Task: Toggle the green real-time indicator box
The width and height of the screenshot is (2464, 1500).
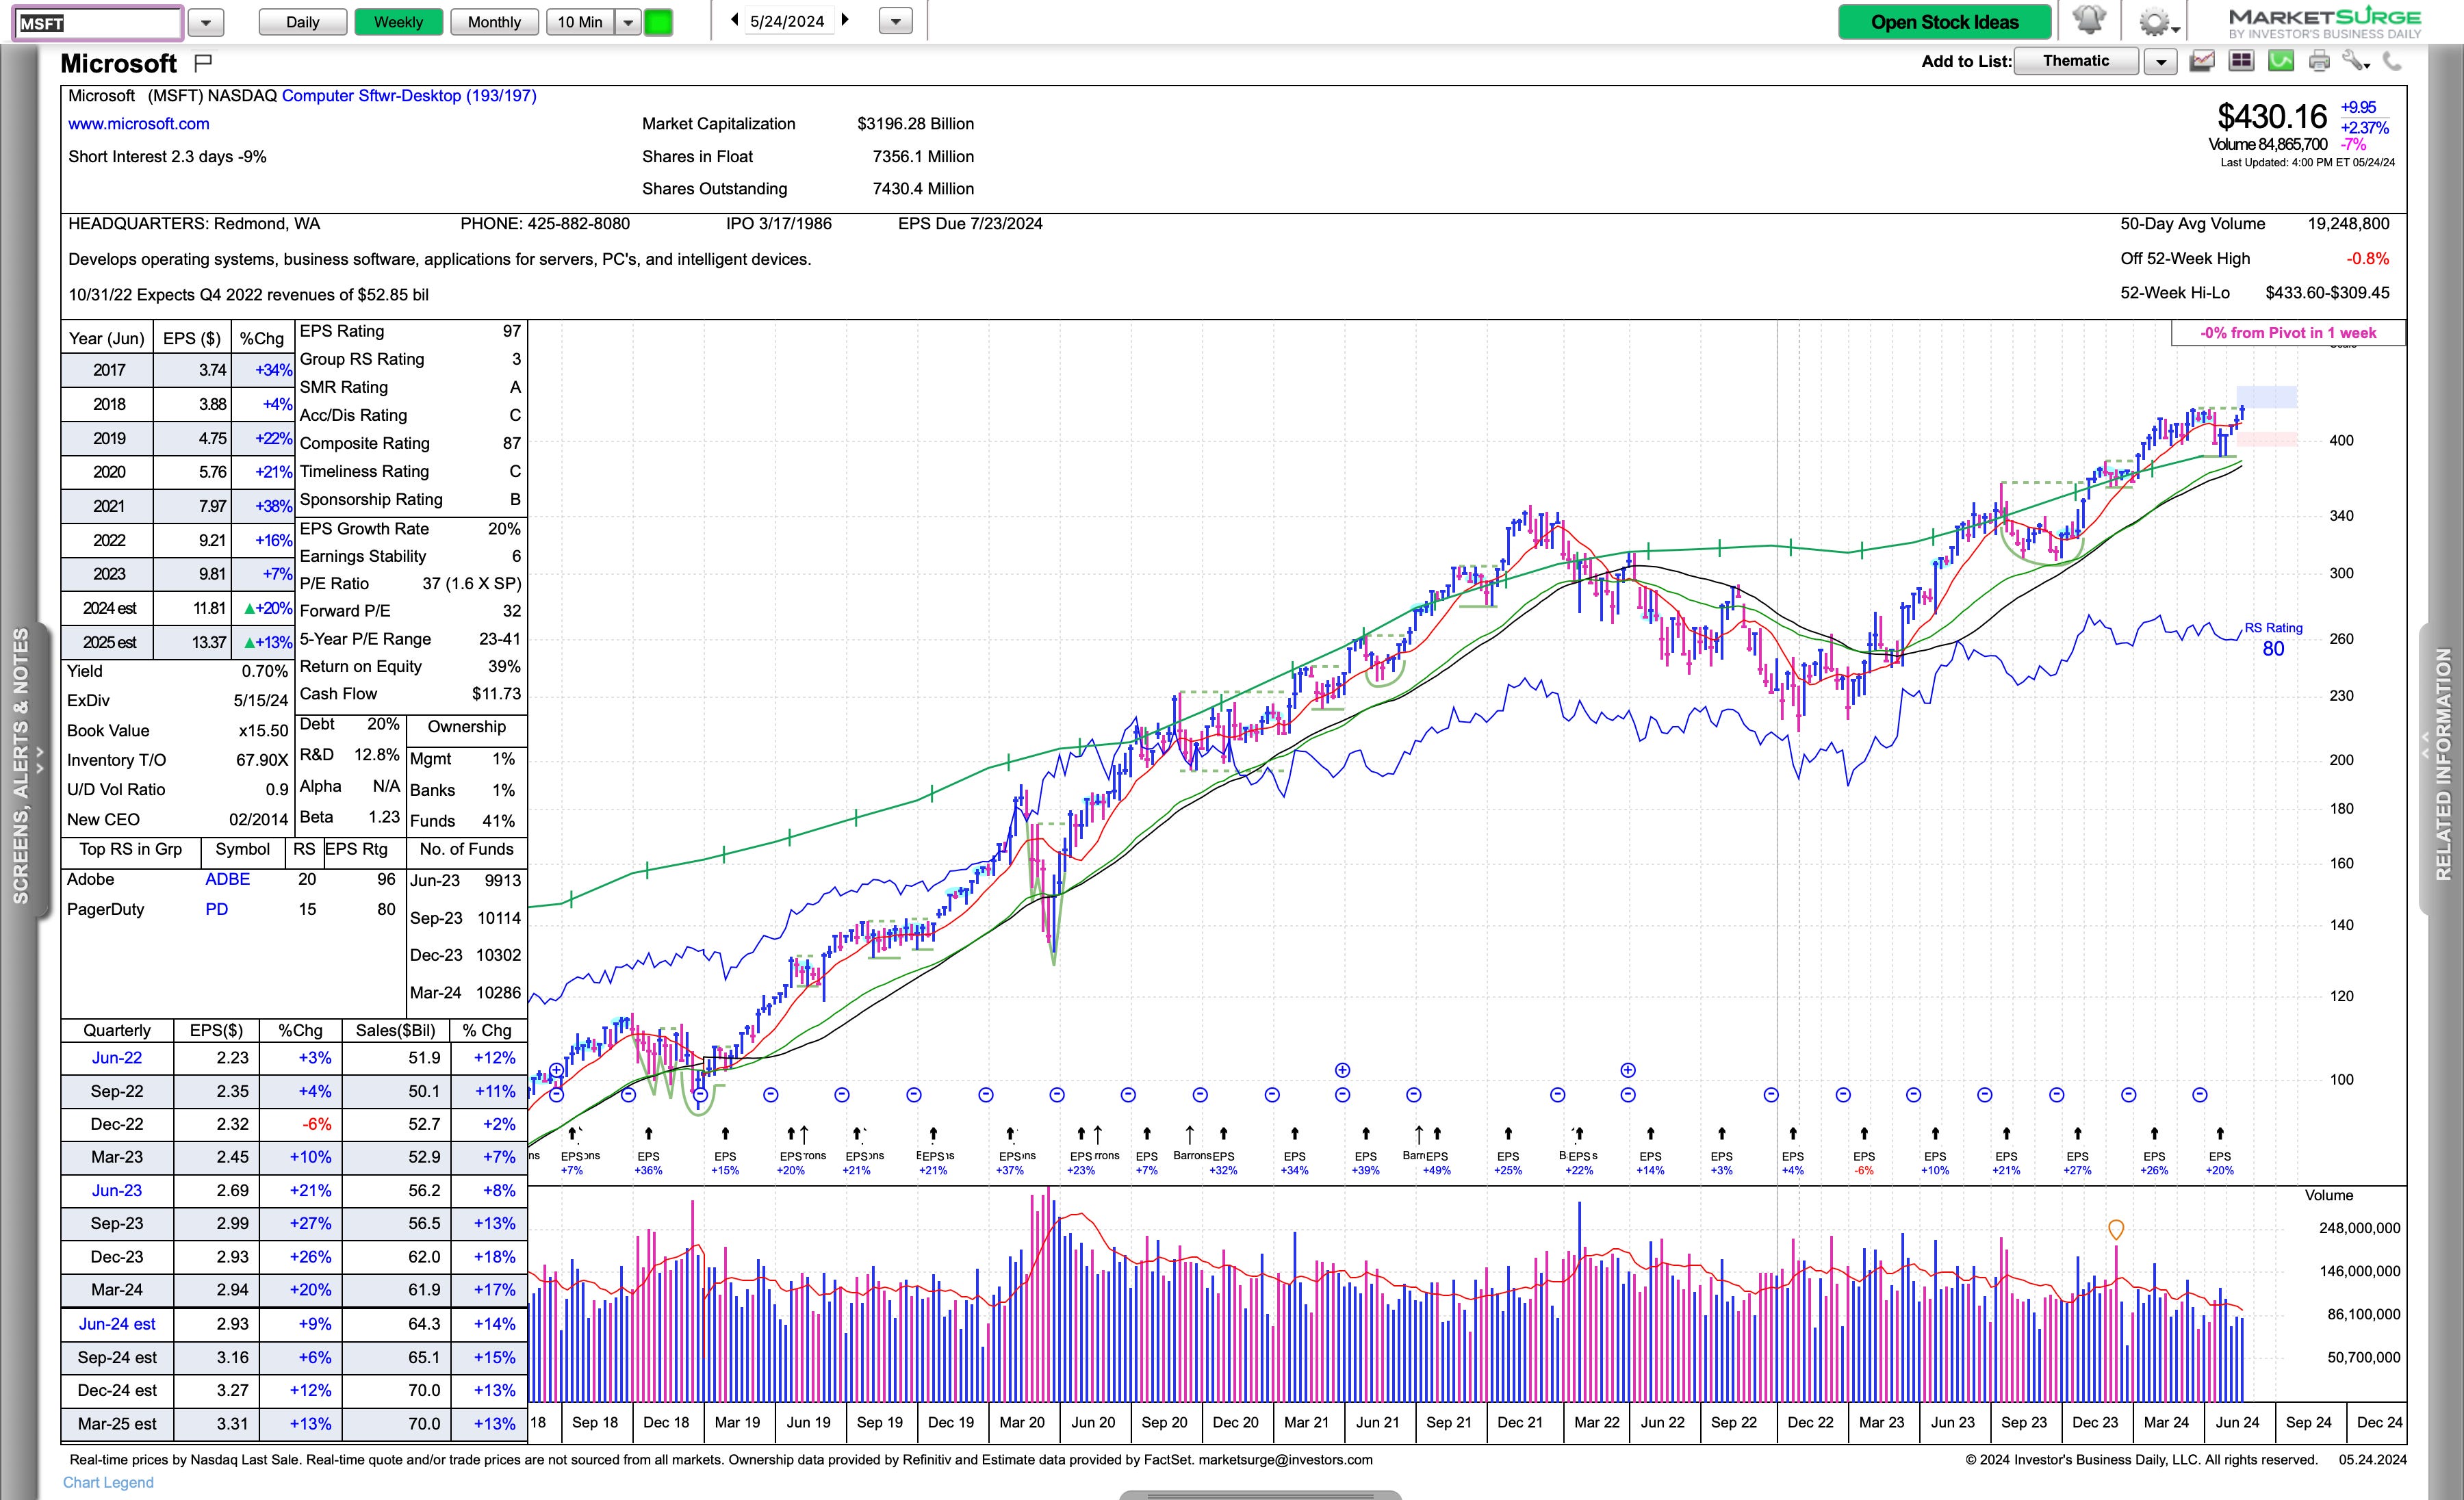Action: pos(658,22)
